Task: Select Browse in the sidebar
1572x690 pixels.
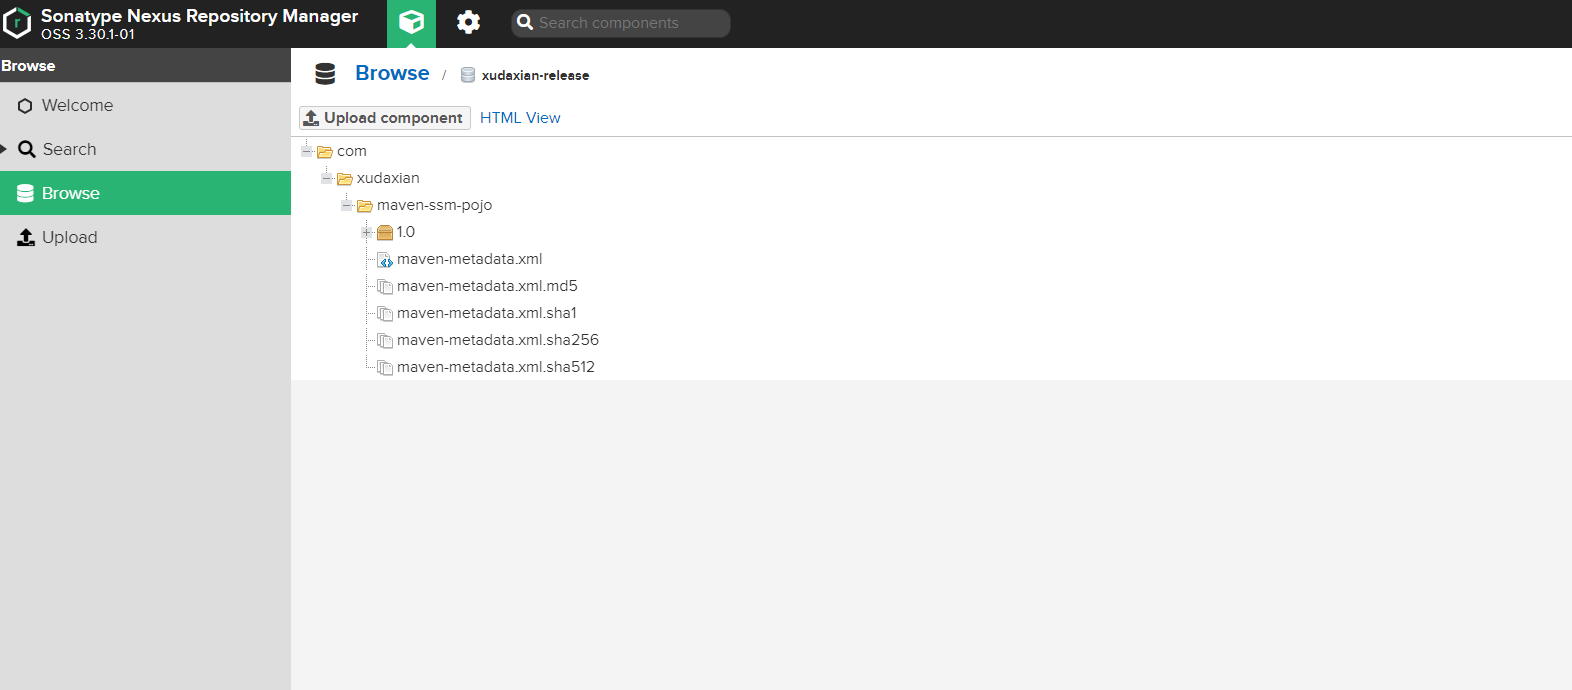Action: (145, 193)
